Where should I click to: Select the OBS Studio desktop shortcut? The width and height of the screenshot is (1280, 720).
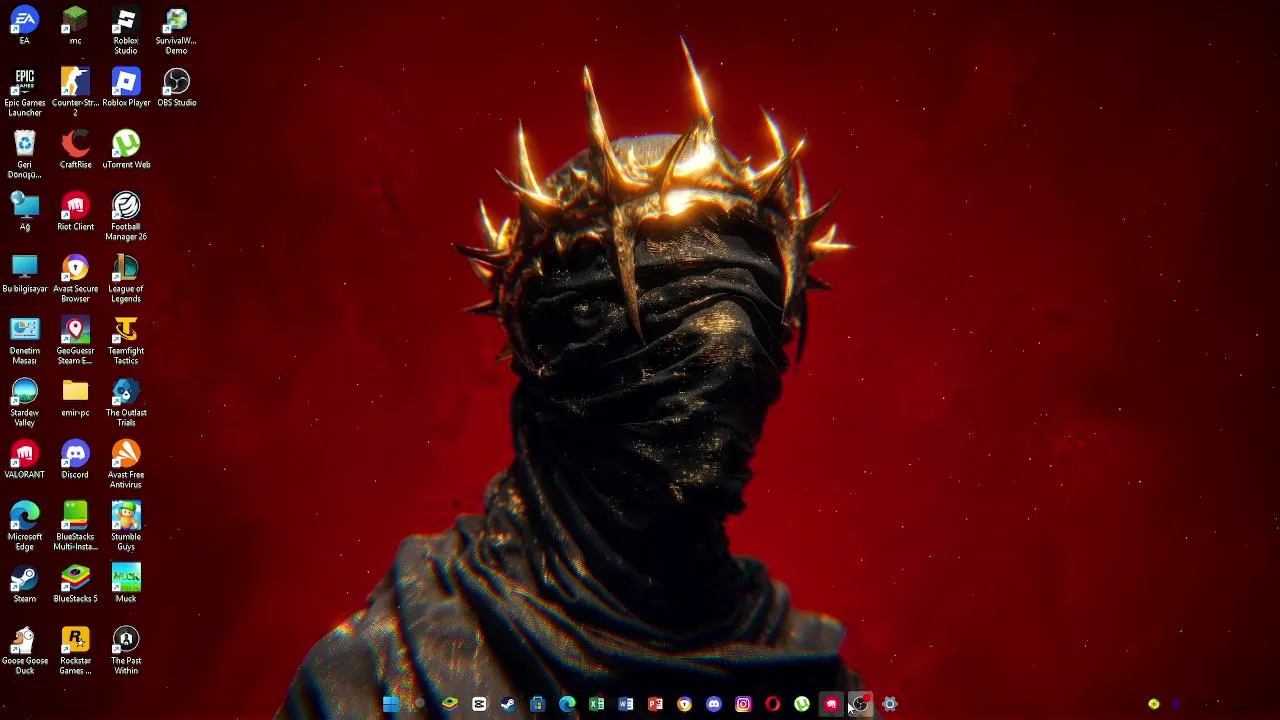click(176, 89)
